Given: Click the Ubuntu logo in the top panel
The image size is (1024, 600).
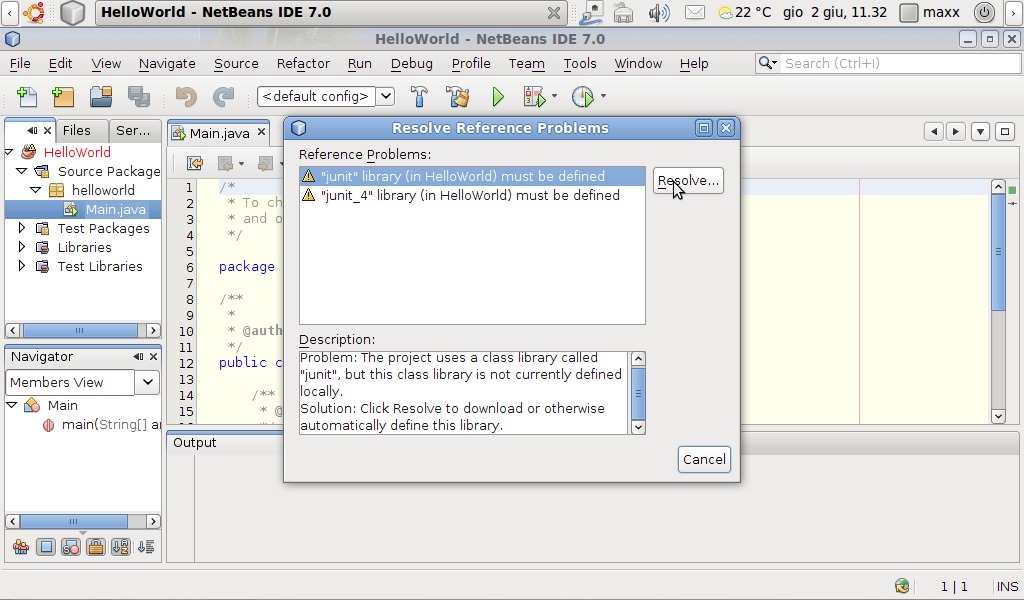Looking at the screenshot, I should (x=34, y=12).
